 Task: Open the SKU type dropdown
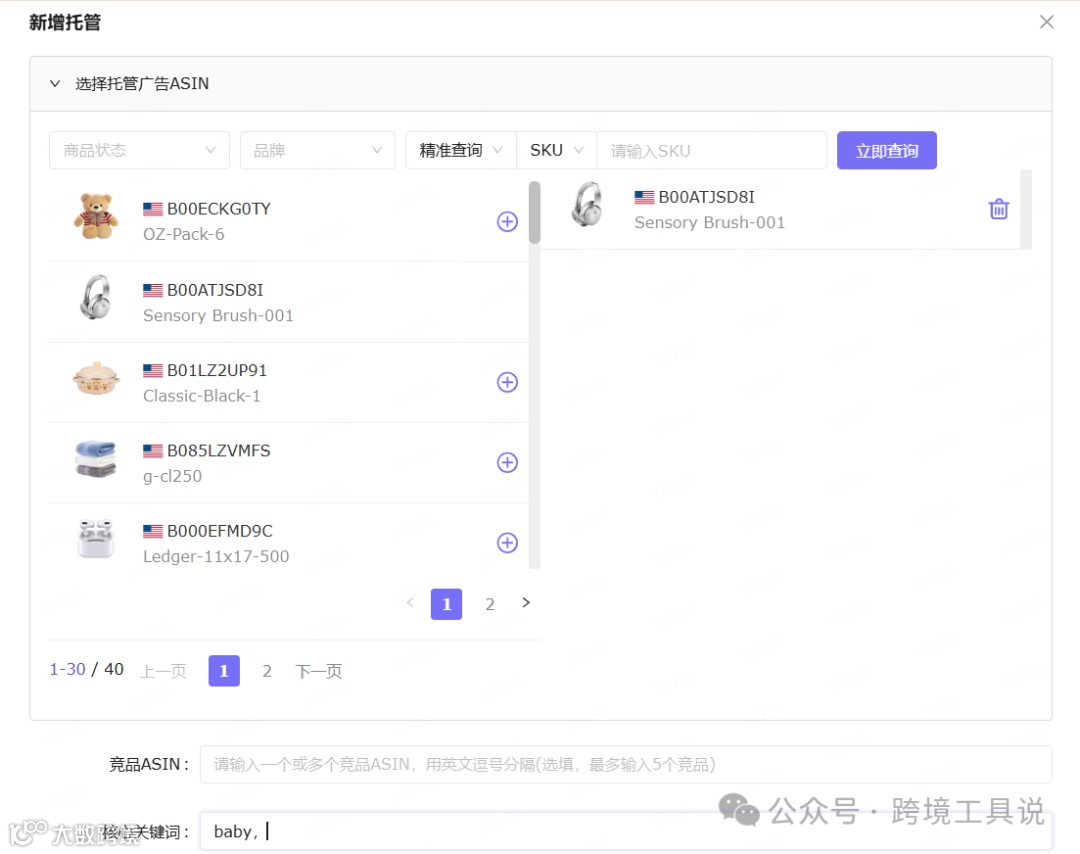[557, 150]
